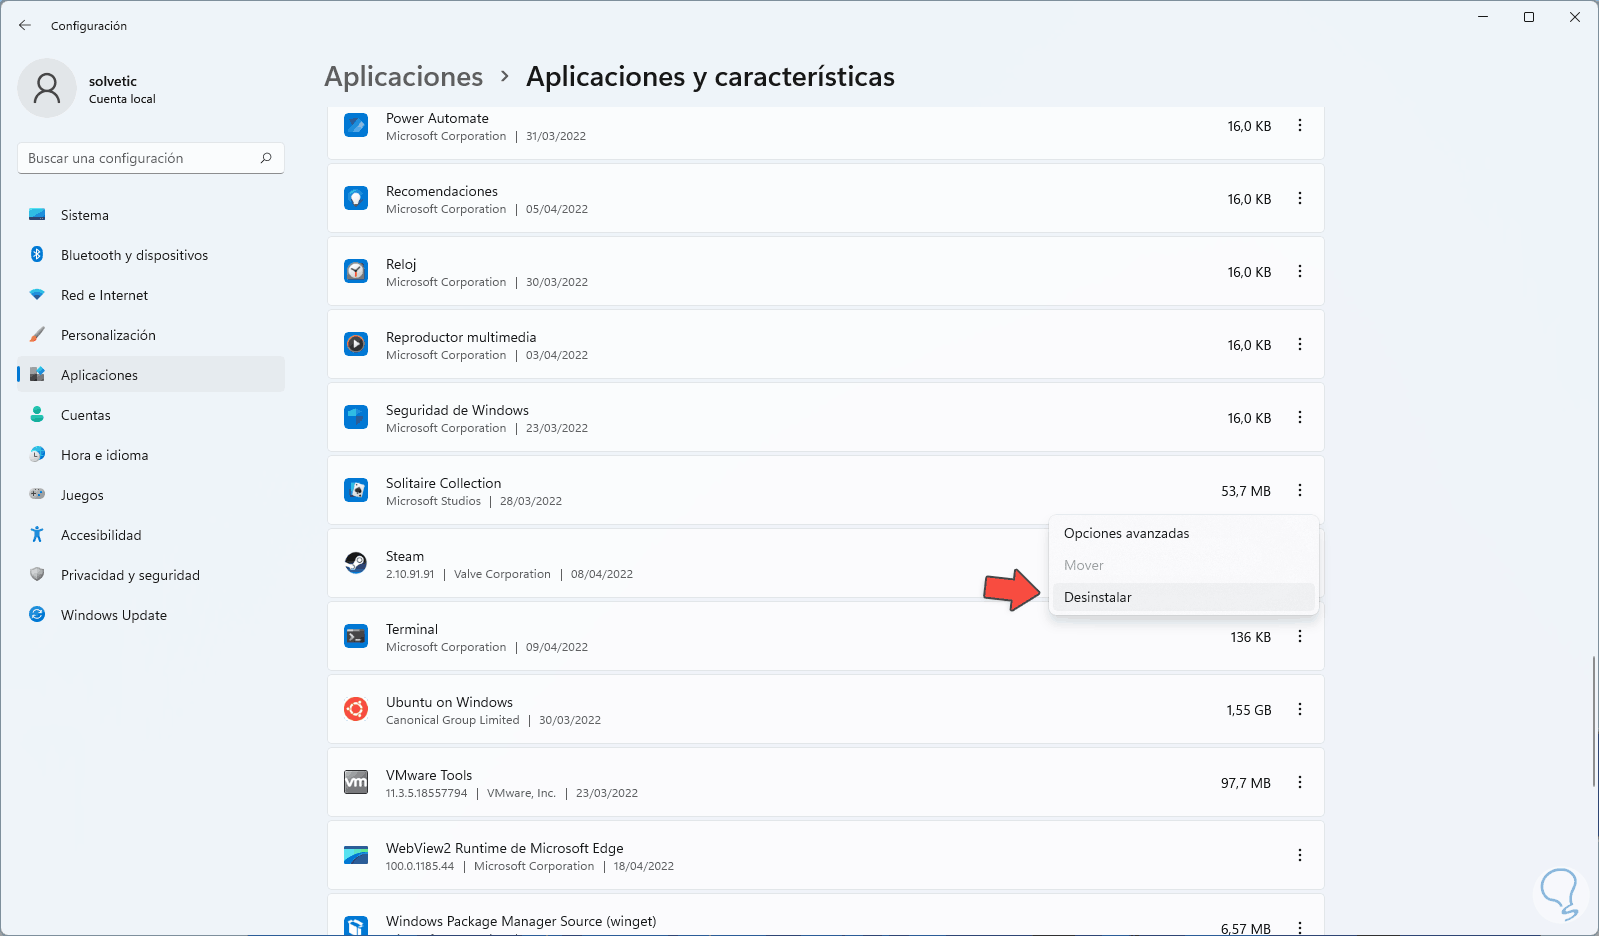
Task: Open the solvetic user avatar
Action: tap(47, 88)
